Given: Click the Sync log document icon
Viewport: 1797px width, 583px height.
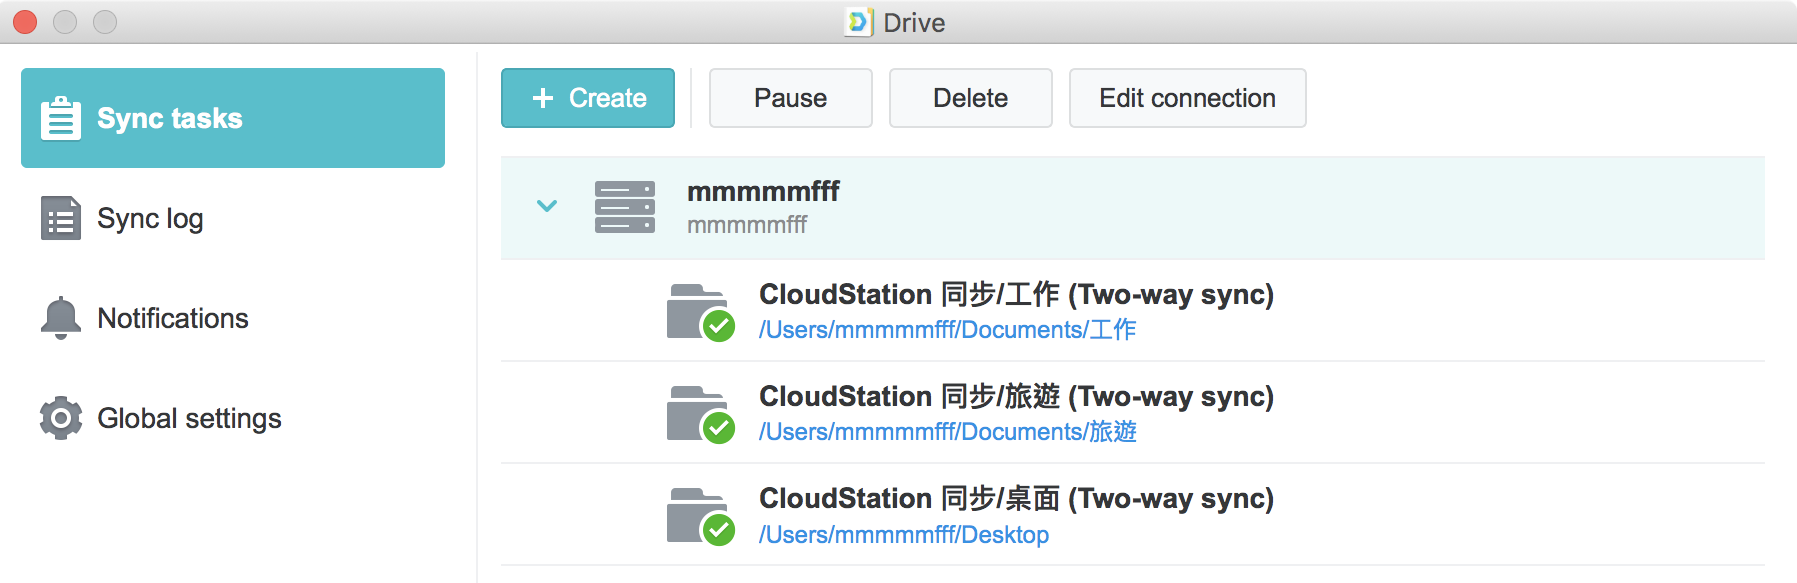Looking at the screenshot, I should click(61, 218).
